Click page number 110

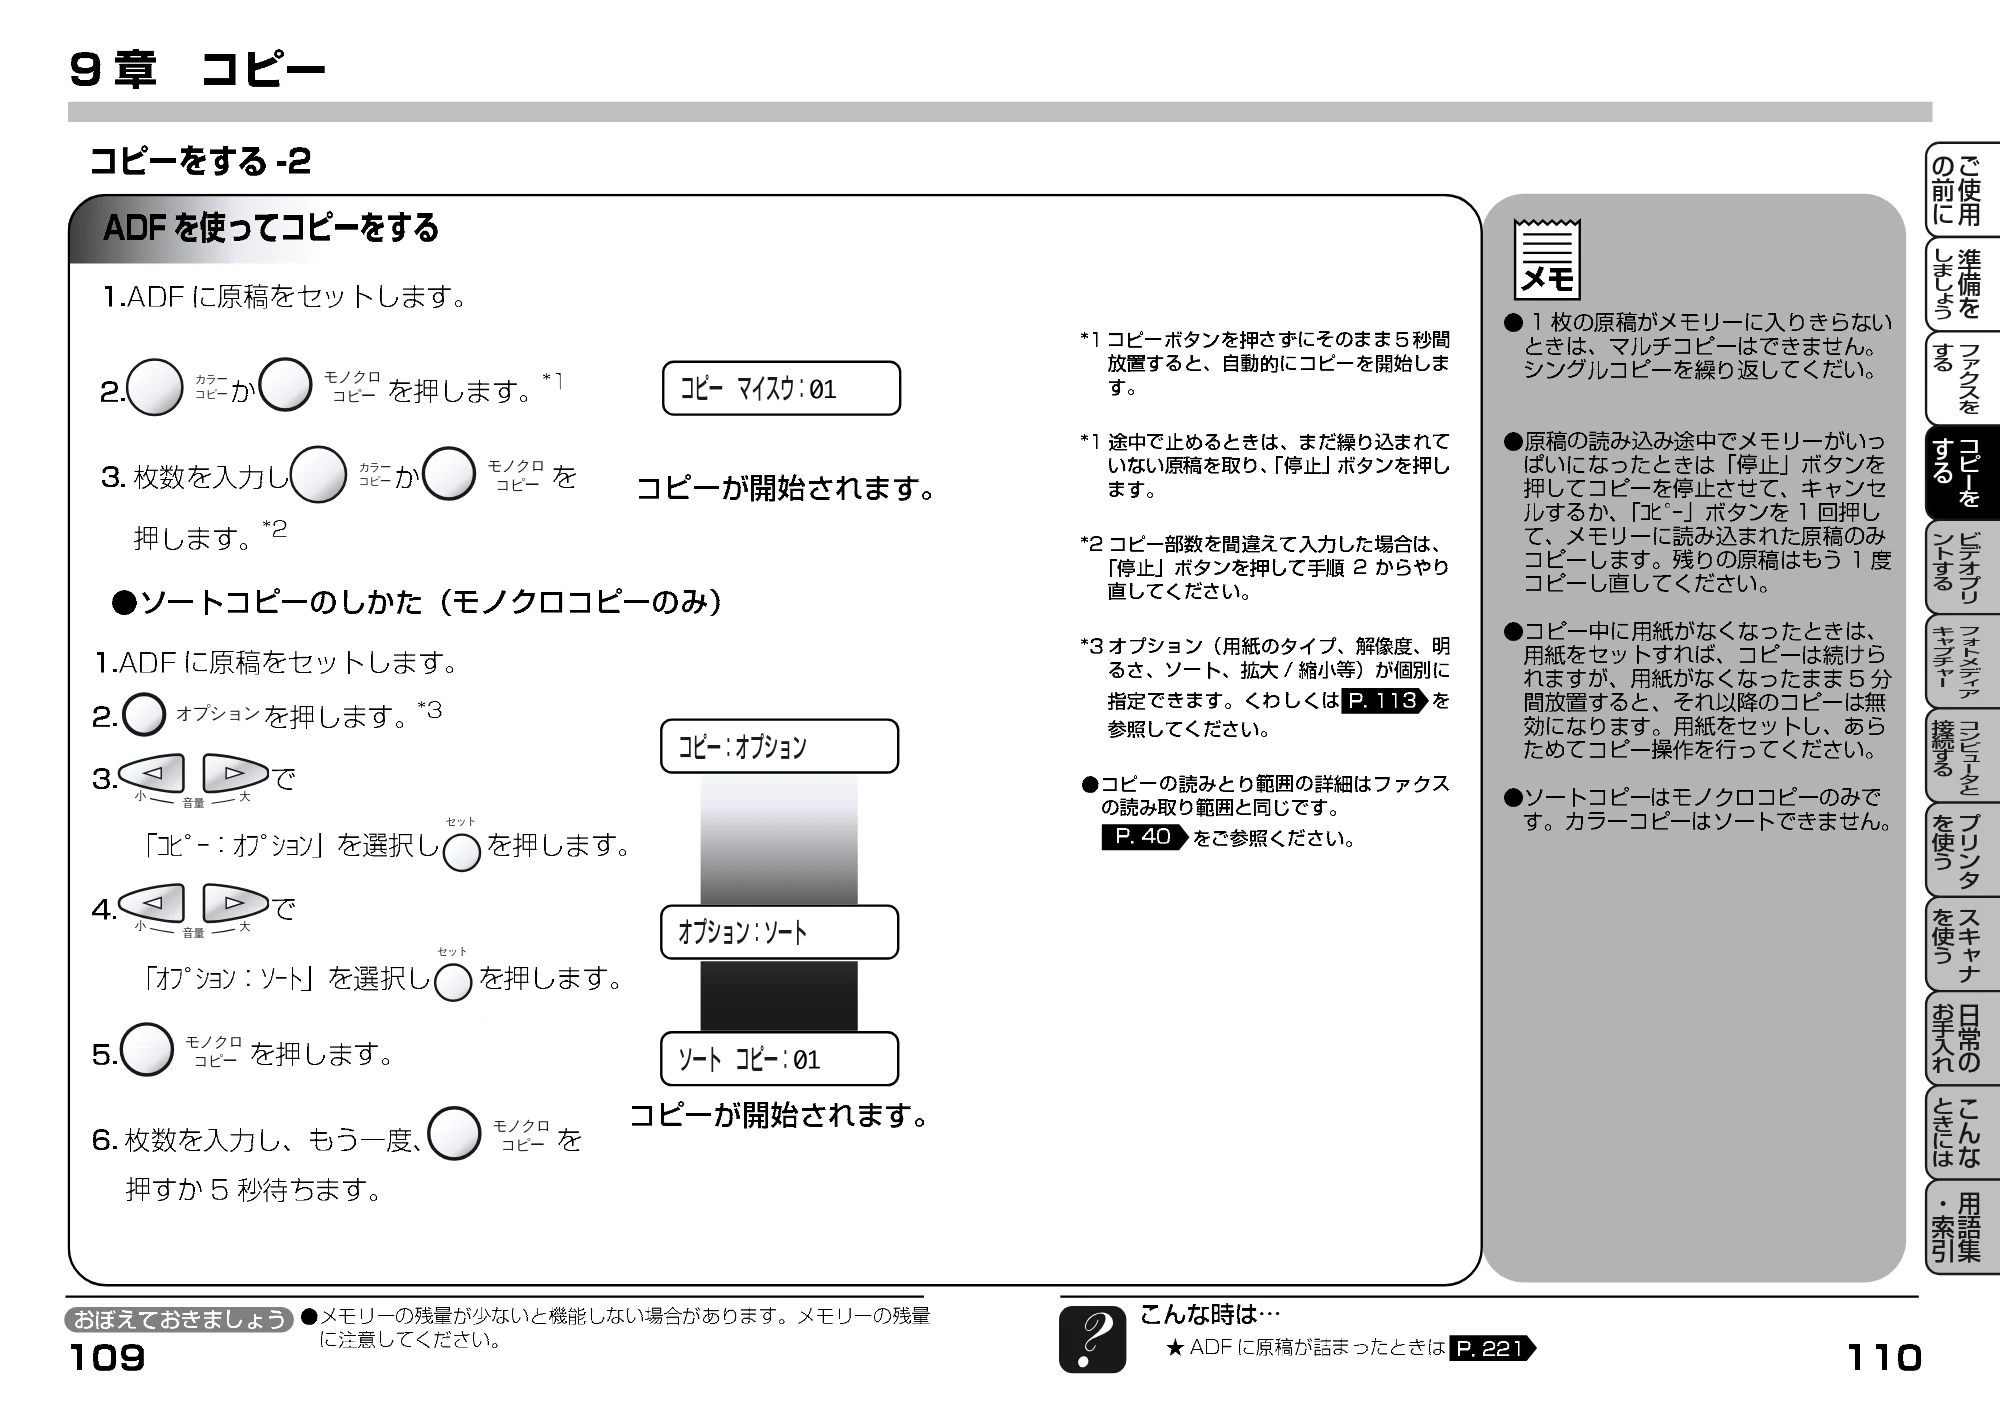click(x=1884, y=1358)
